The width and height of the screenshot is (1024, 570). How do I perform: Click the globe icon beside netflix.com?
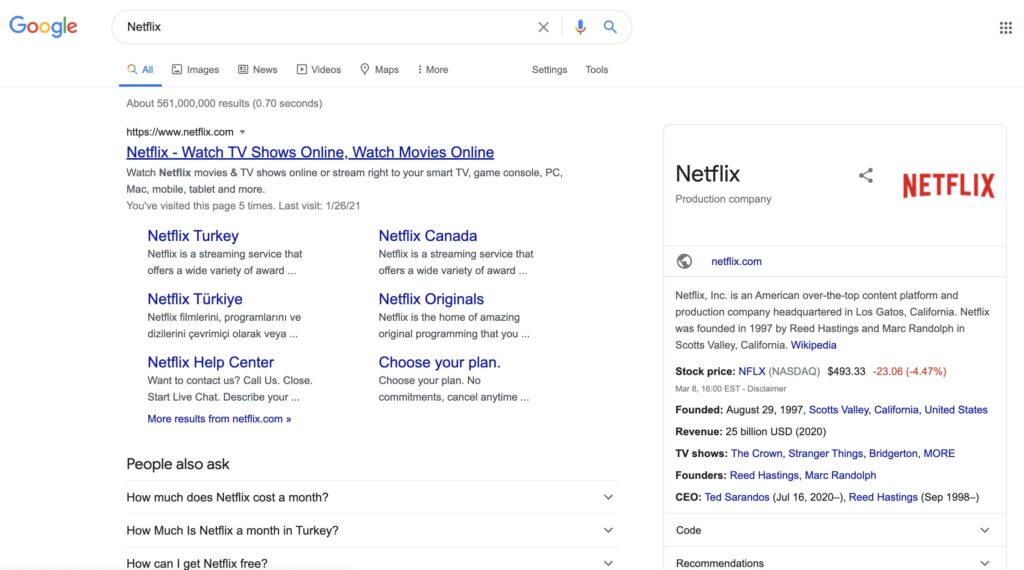pos(684,261)
